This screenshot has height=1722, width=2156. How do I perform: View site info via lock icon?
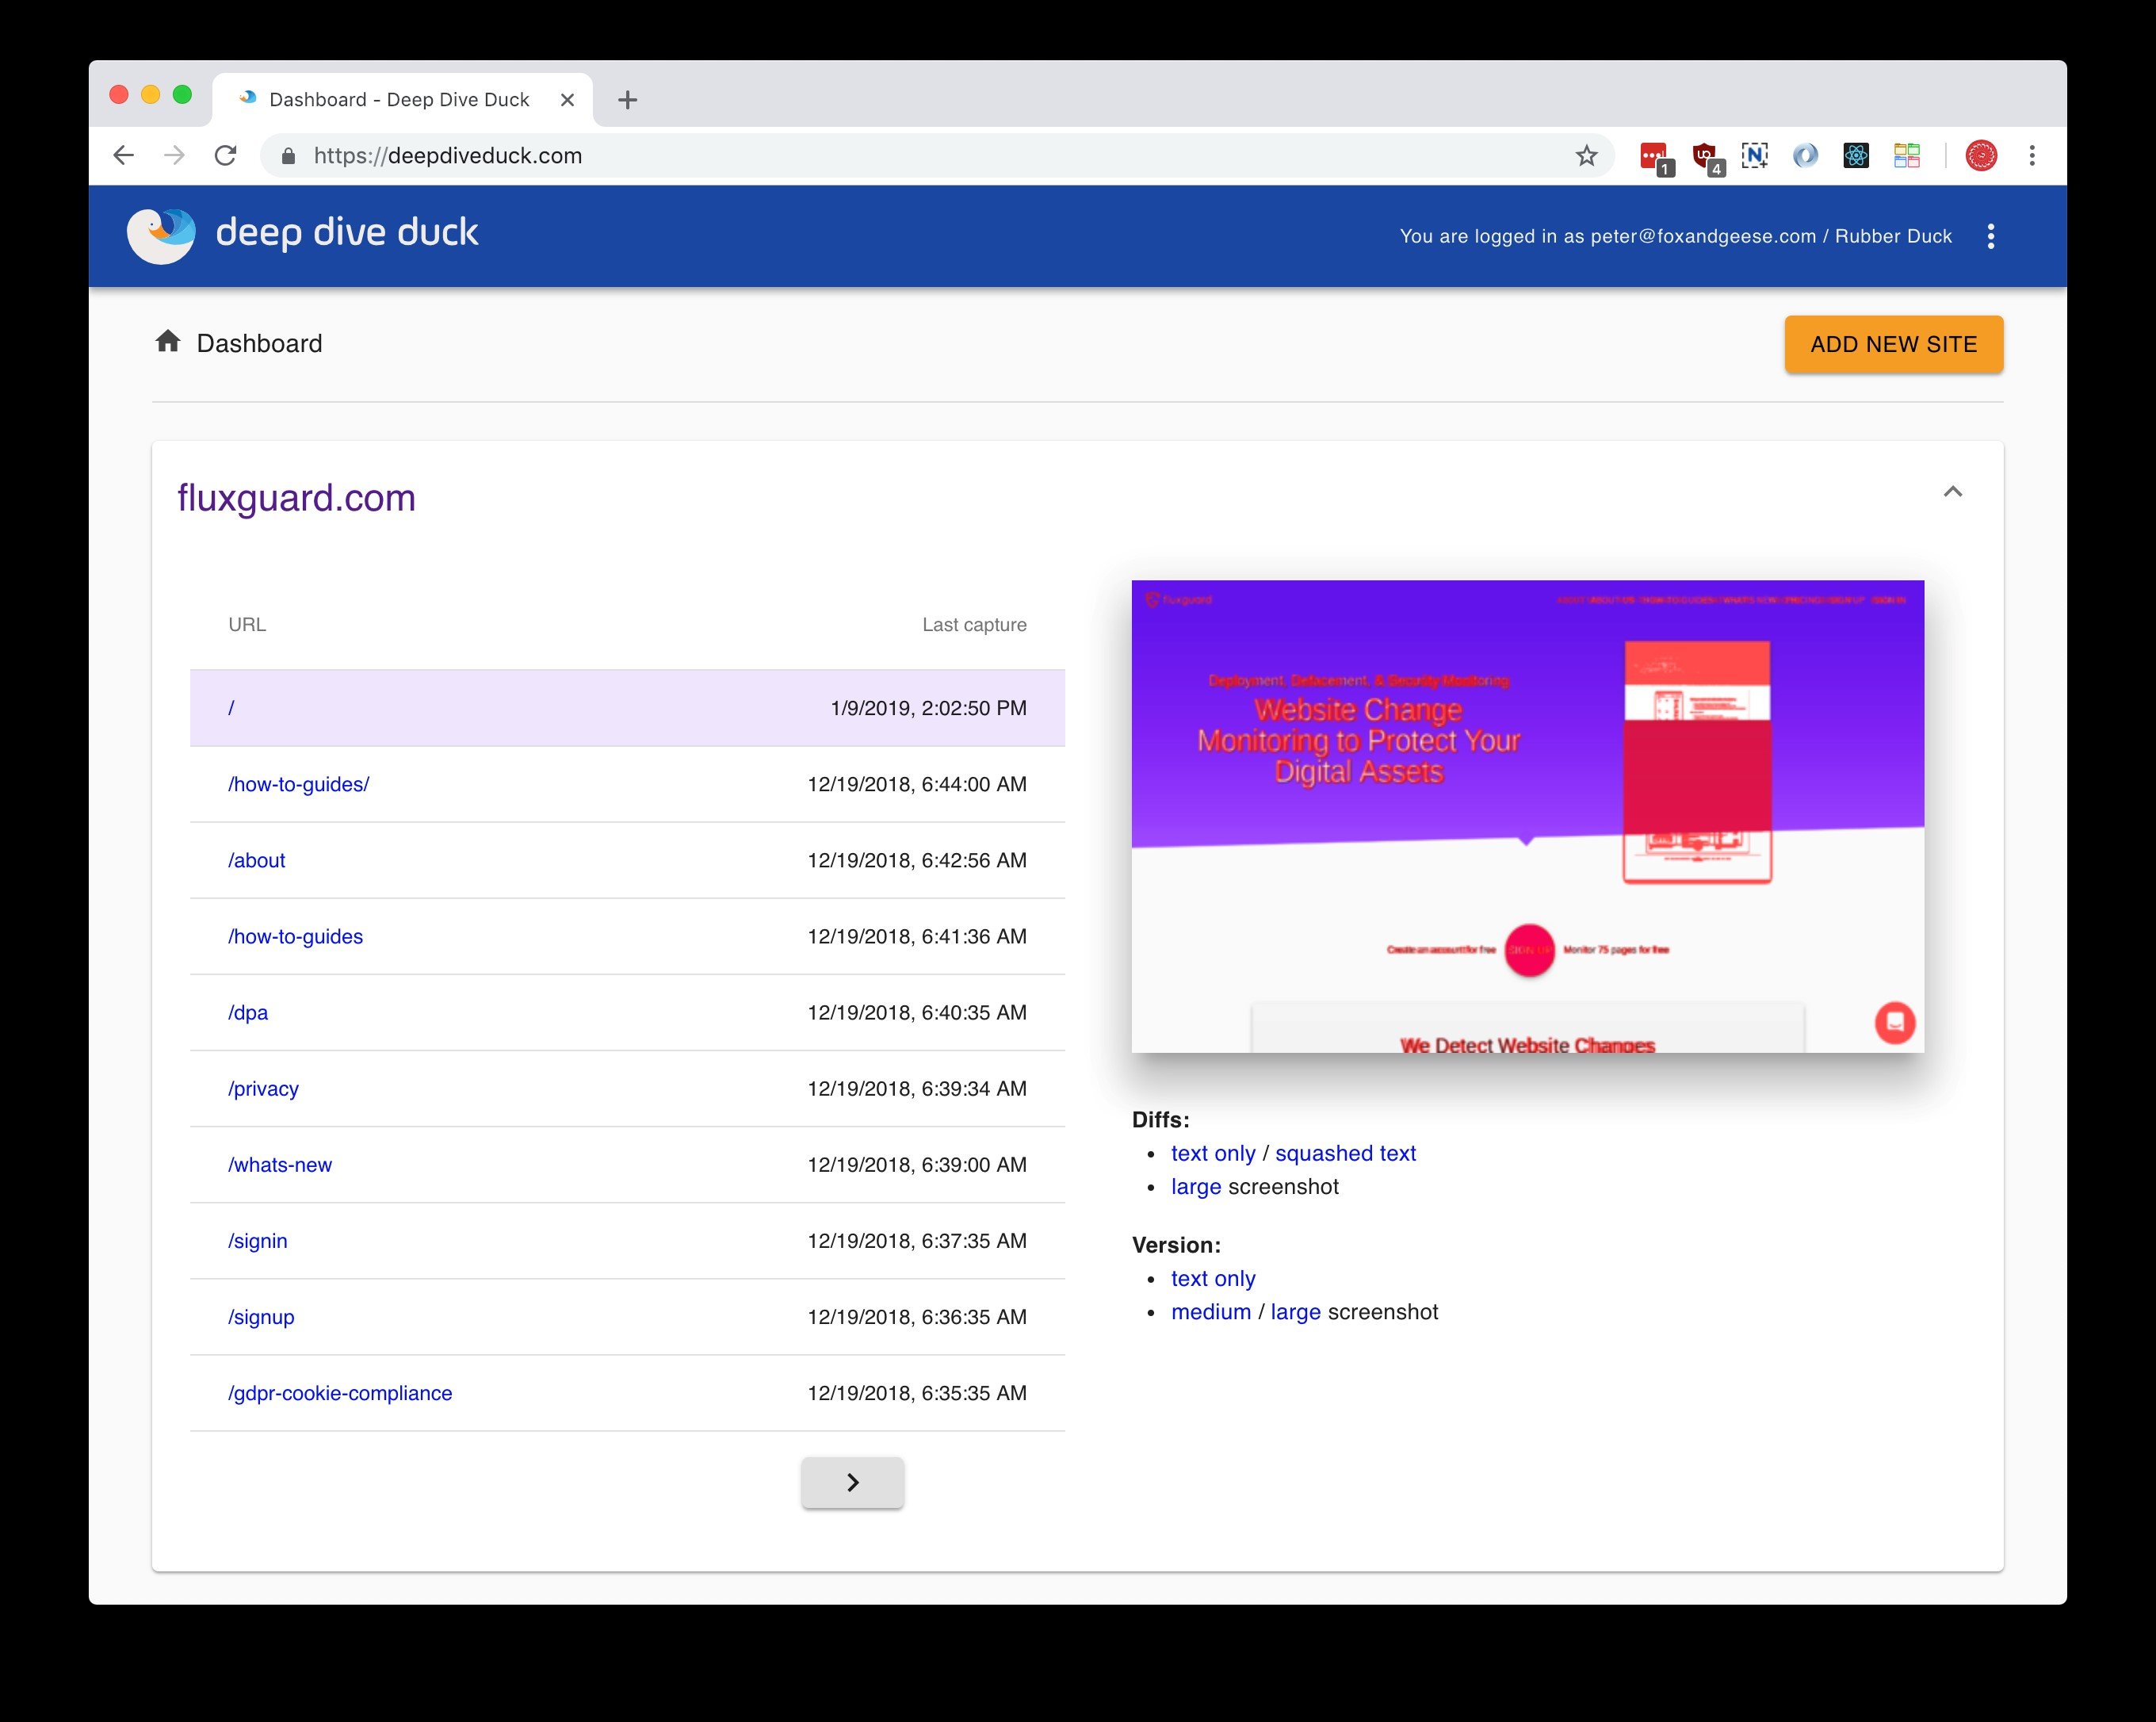pos(288,156)
